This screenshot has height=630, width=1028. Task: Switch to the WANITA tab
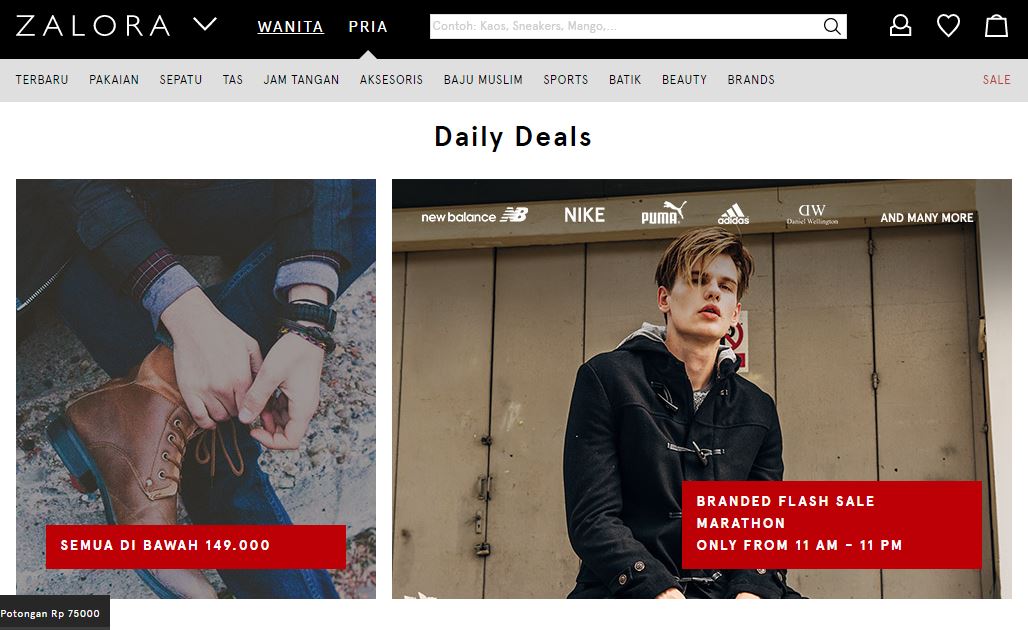click(290, 27)
